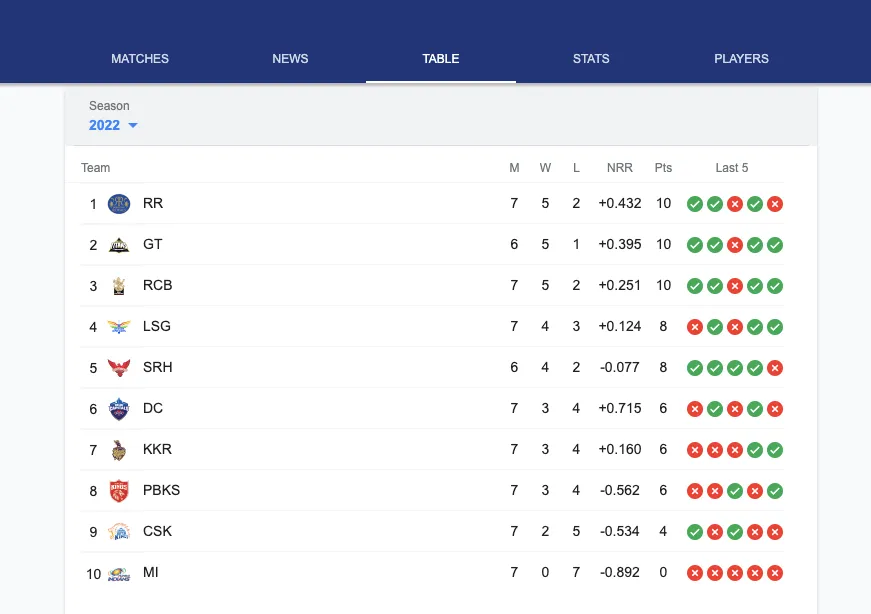
Task: Click the SRH team logo
Action: [119, 368]
